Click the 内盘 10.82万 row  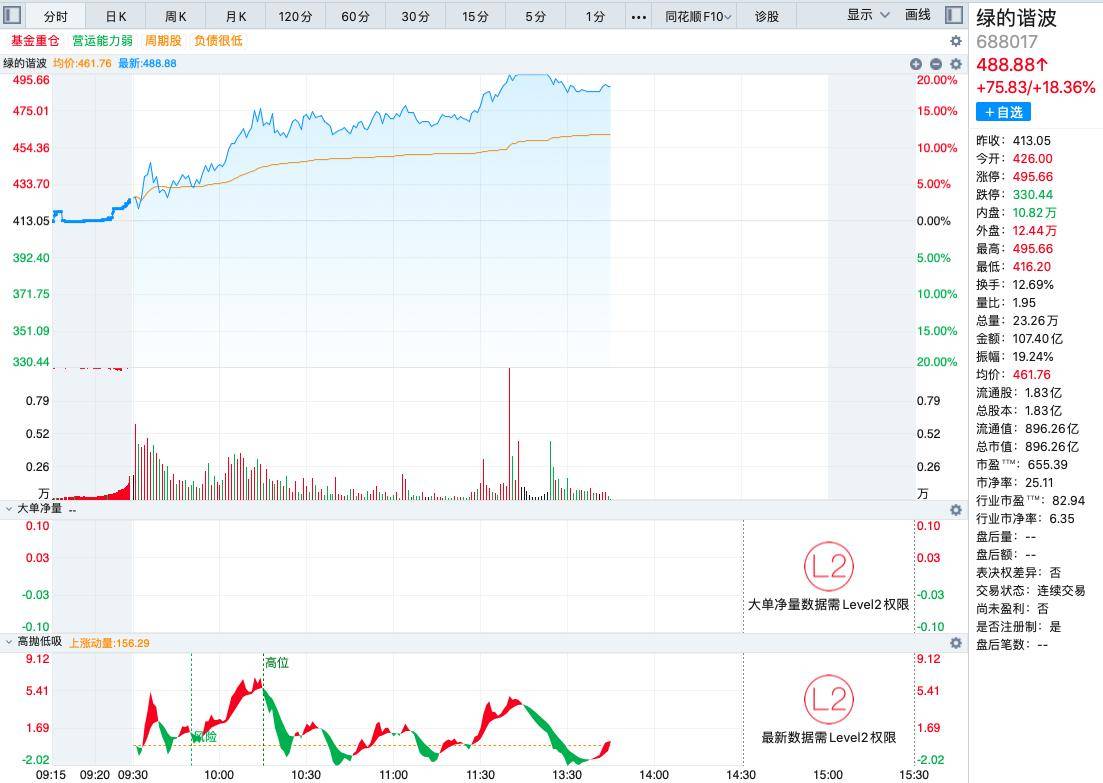click(x=1016, y=212)
